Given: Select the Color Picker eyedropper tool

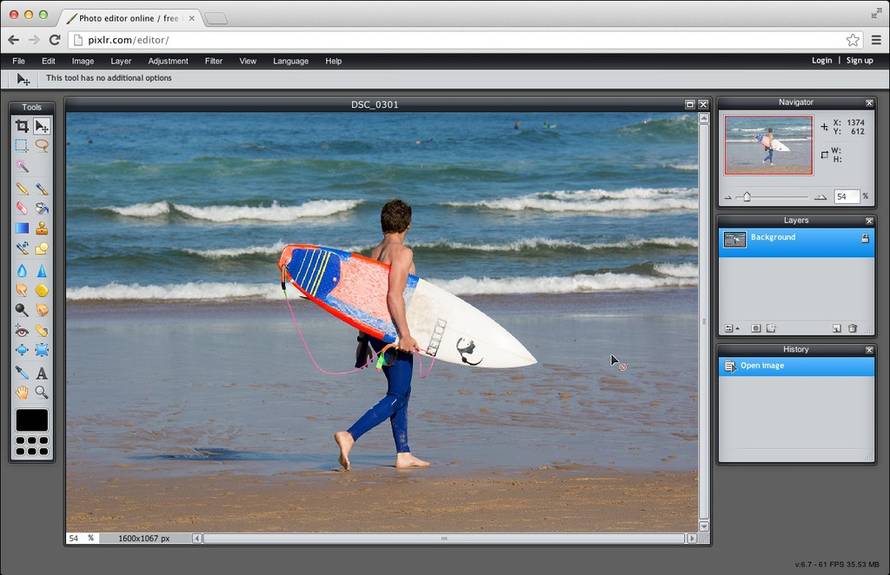Looking at the screenshot, I should click(x=22, y=372).
